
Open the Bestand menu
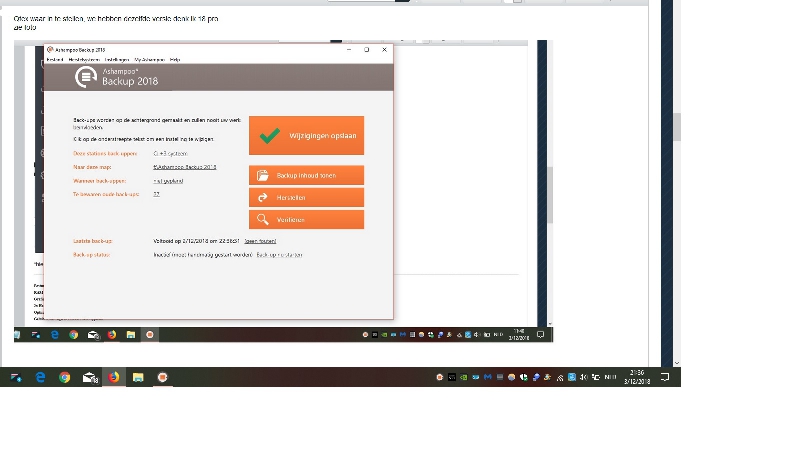(54, 60)
